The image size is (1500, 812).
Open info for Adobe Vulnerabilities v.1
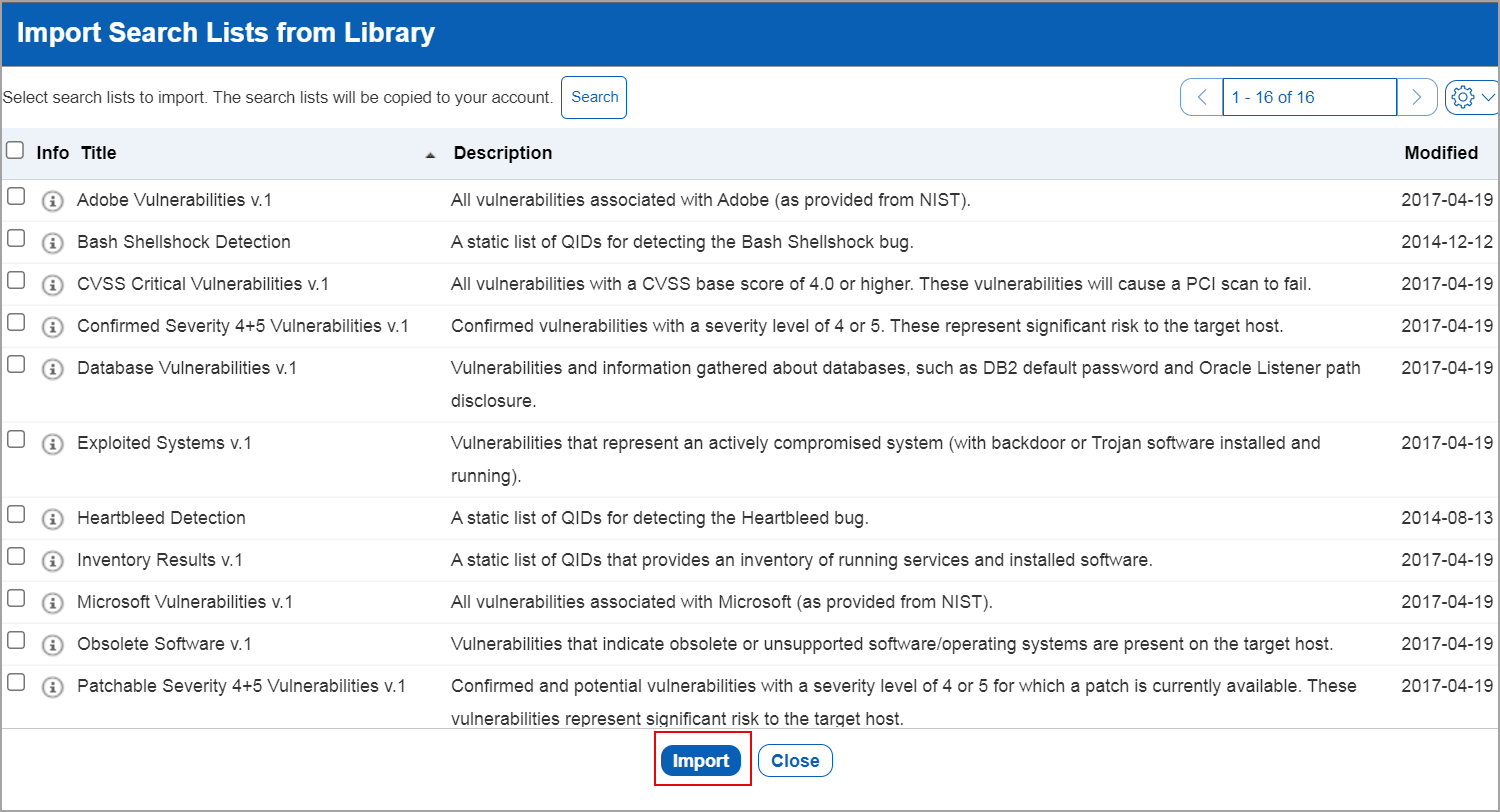[52, 201]
